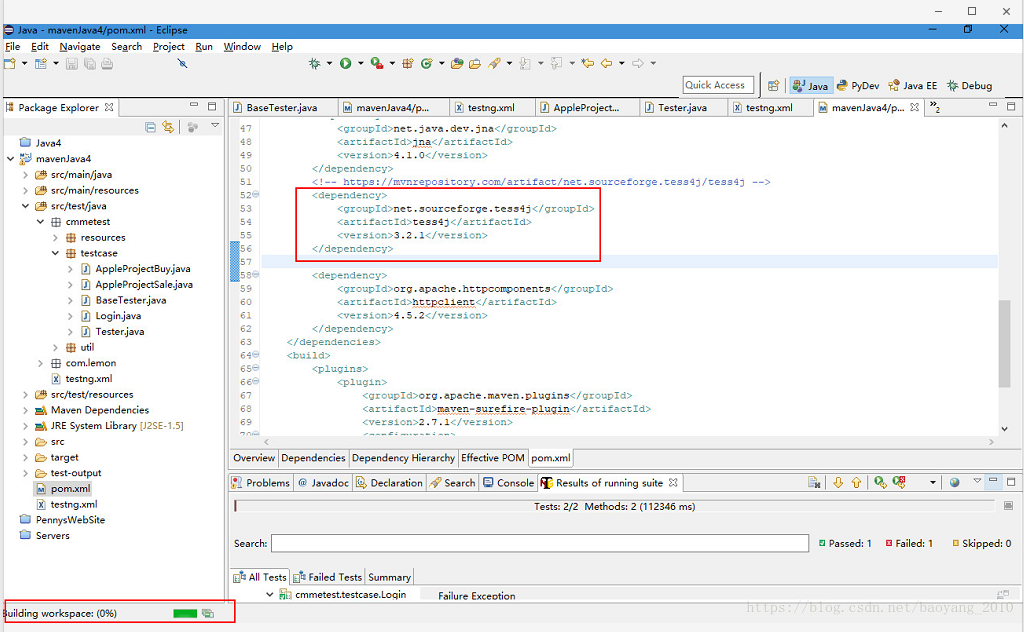Open dropdown arrow next to Debug icon
Screen dimensions: 1024x632
pyautogui.click(x=329, y=63)
